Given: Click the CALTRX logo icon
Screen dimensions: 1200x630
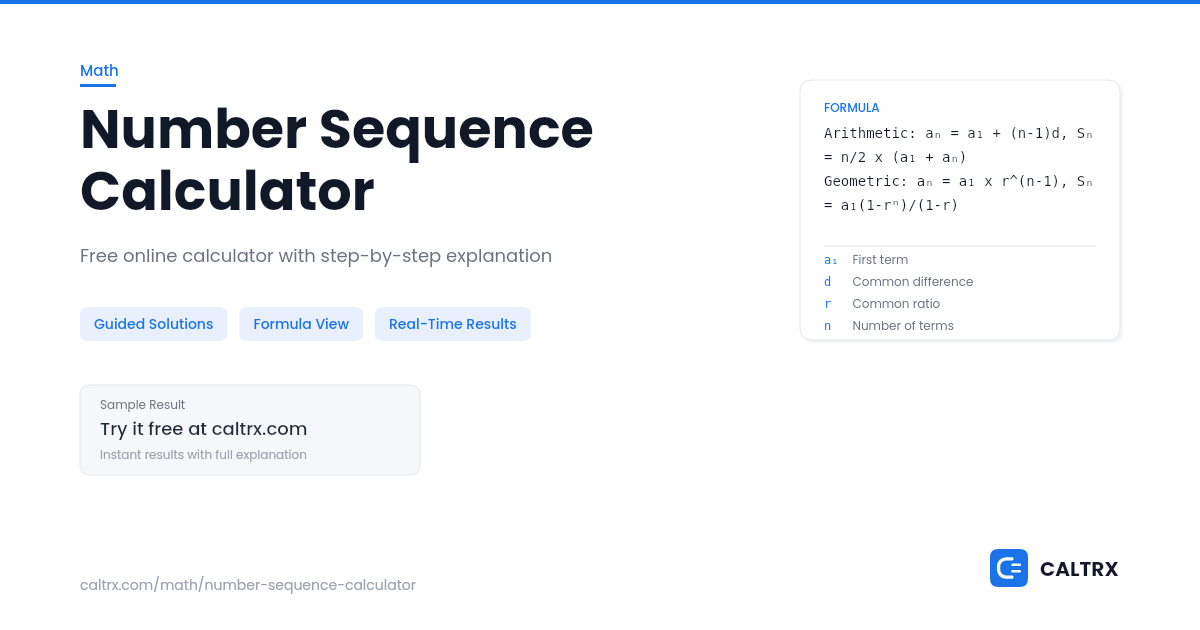Looking at the screenshot, I should [1008, 568].
